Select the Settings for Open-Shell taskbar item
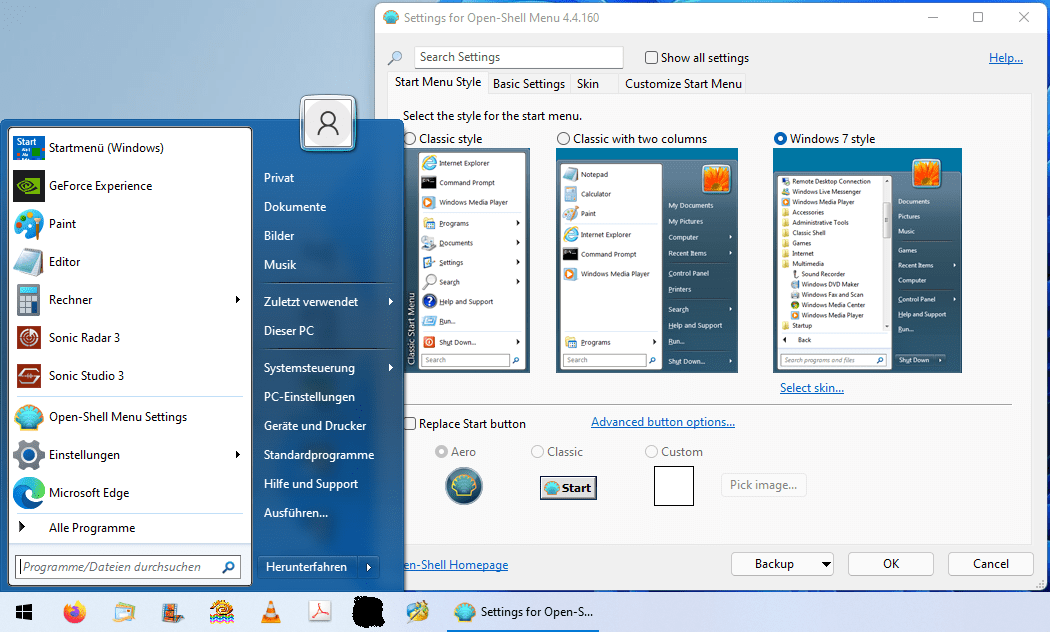 [x=523, y=612]
